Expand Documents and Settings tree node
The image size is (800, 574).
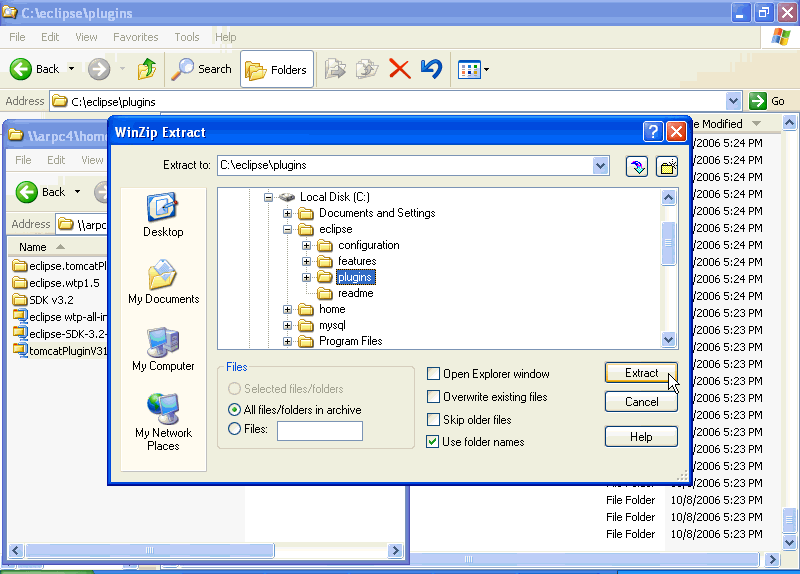[288, 213]
